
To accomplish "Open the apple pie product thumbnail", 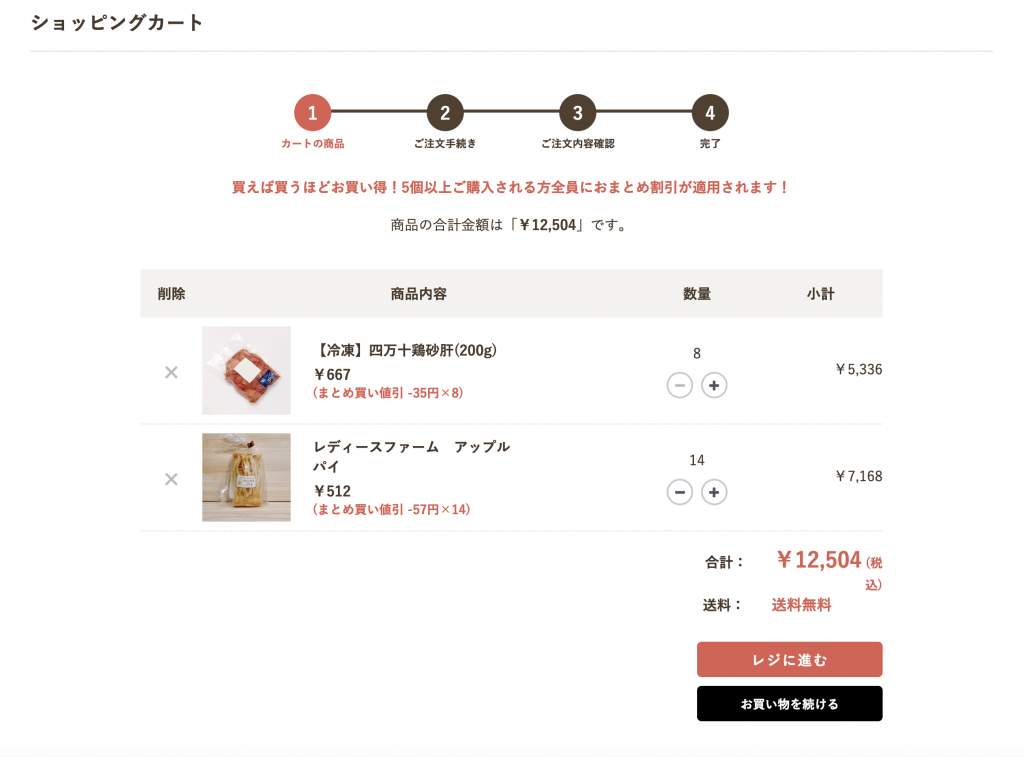I will click(x=246, y=477).
